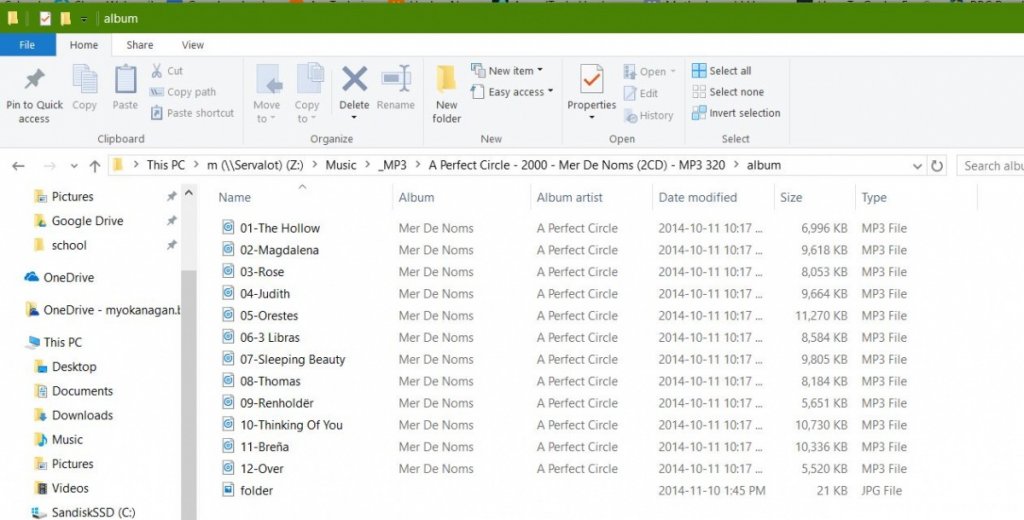
Task: Switch to the View ribbon tab
Action: tap(193, 44)
